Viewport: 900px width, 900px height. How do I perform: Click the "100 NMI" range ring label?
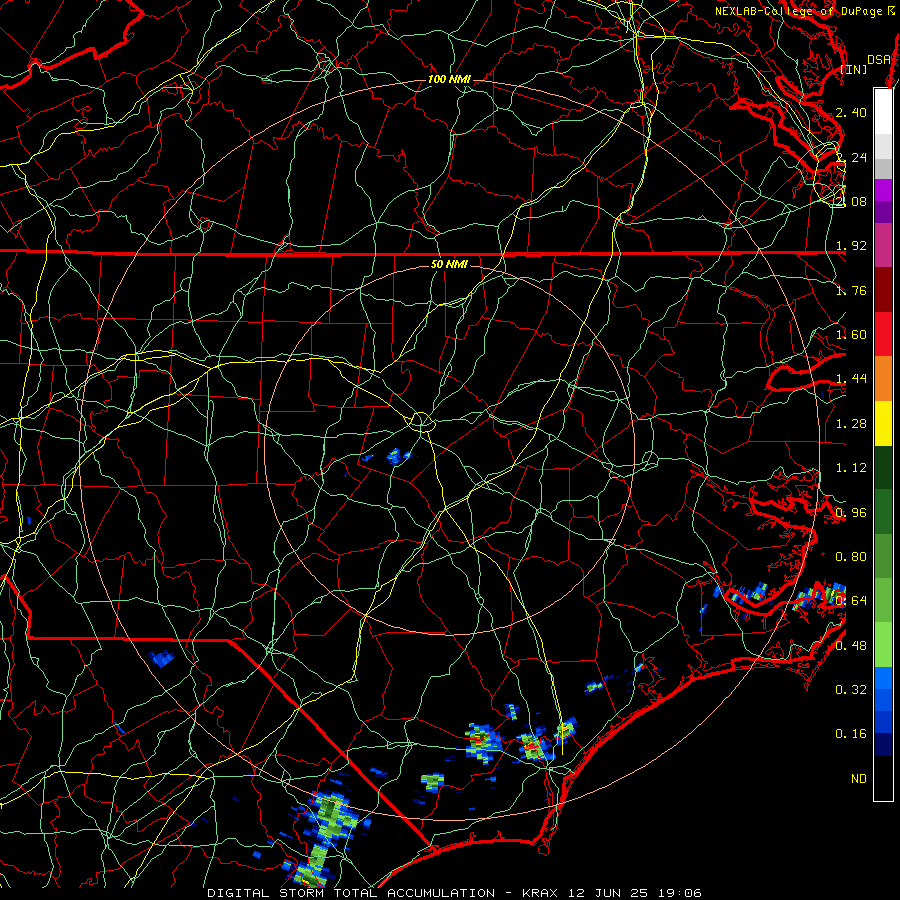tap(449, 79)
